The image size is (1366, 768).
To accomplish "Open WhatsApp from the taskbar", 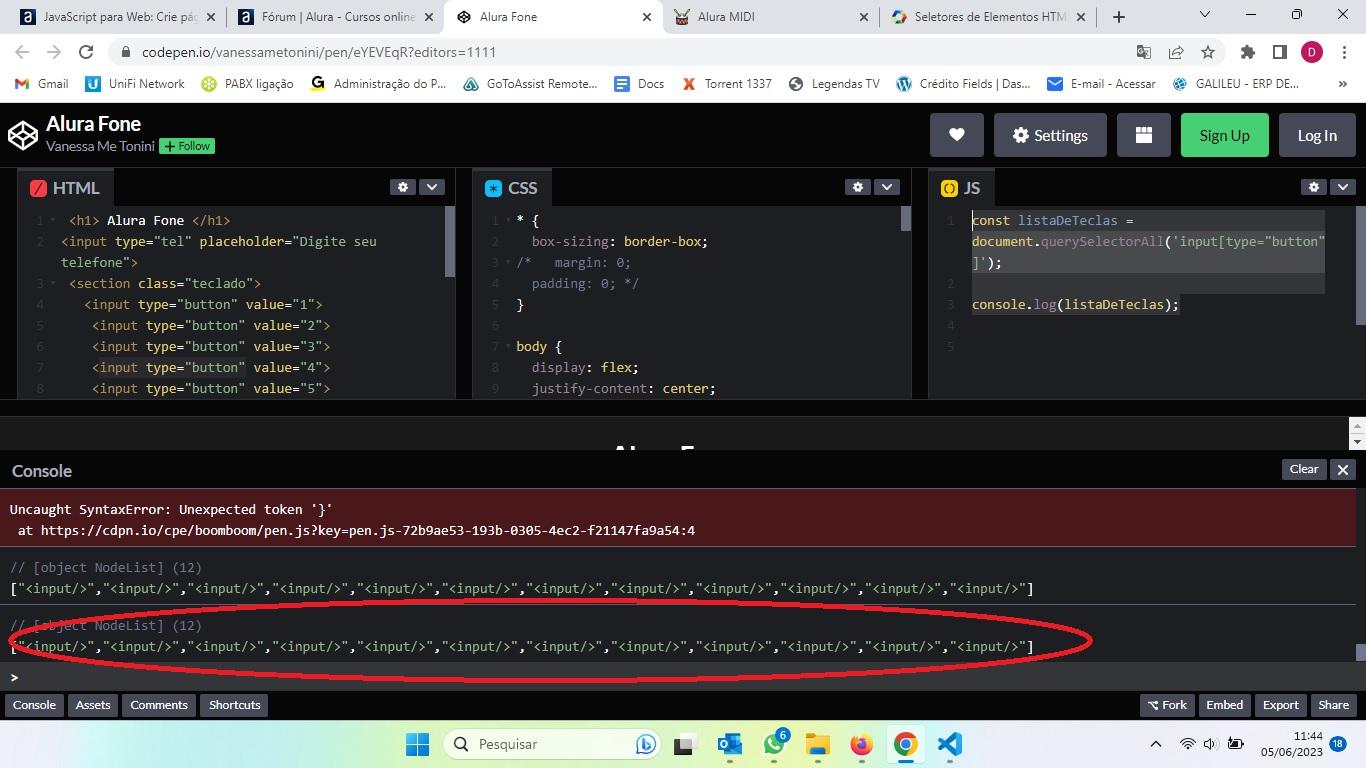I will 774,744.
